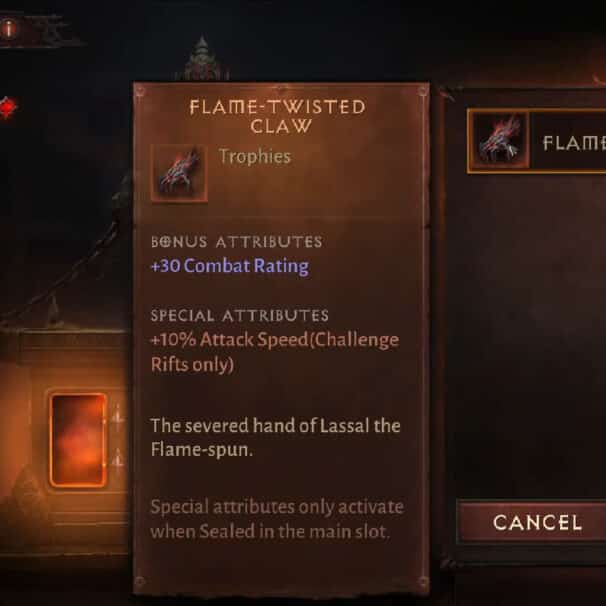This screenshot has width=606, height=606.
Task: Click the lower small icon beside glowing slot
Action: pyautogui.click(x=117, y=460)
